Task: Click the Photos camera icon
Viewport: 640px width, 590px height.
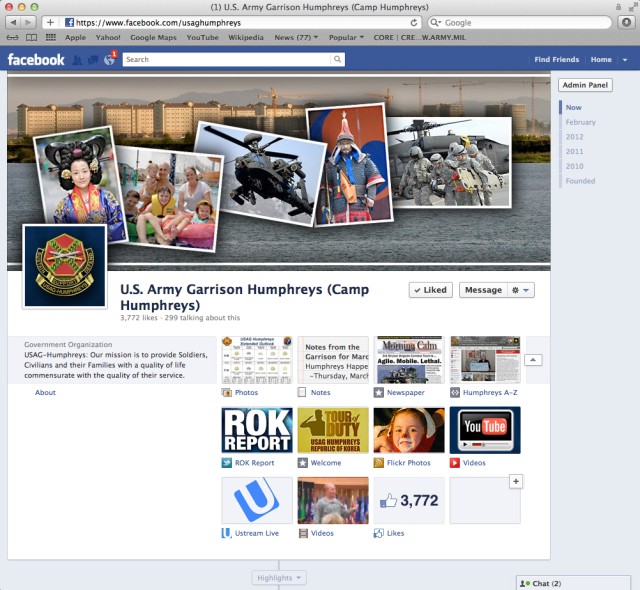Action: [227, 393]
